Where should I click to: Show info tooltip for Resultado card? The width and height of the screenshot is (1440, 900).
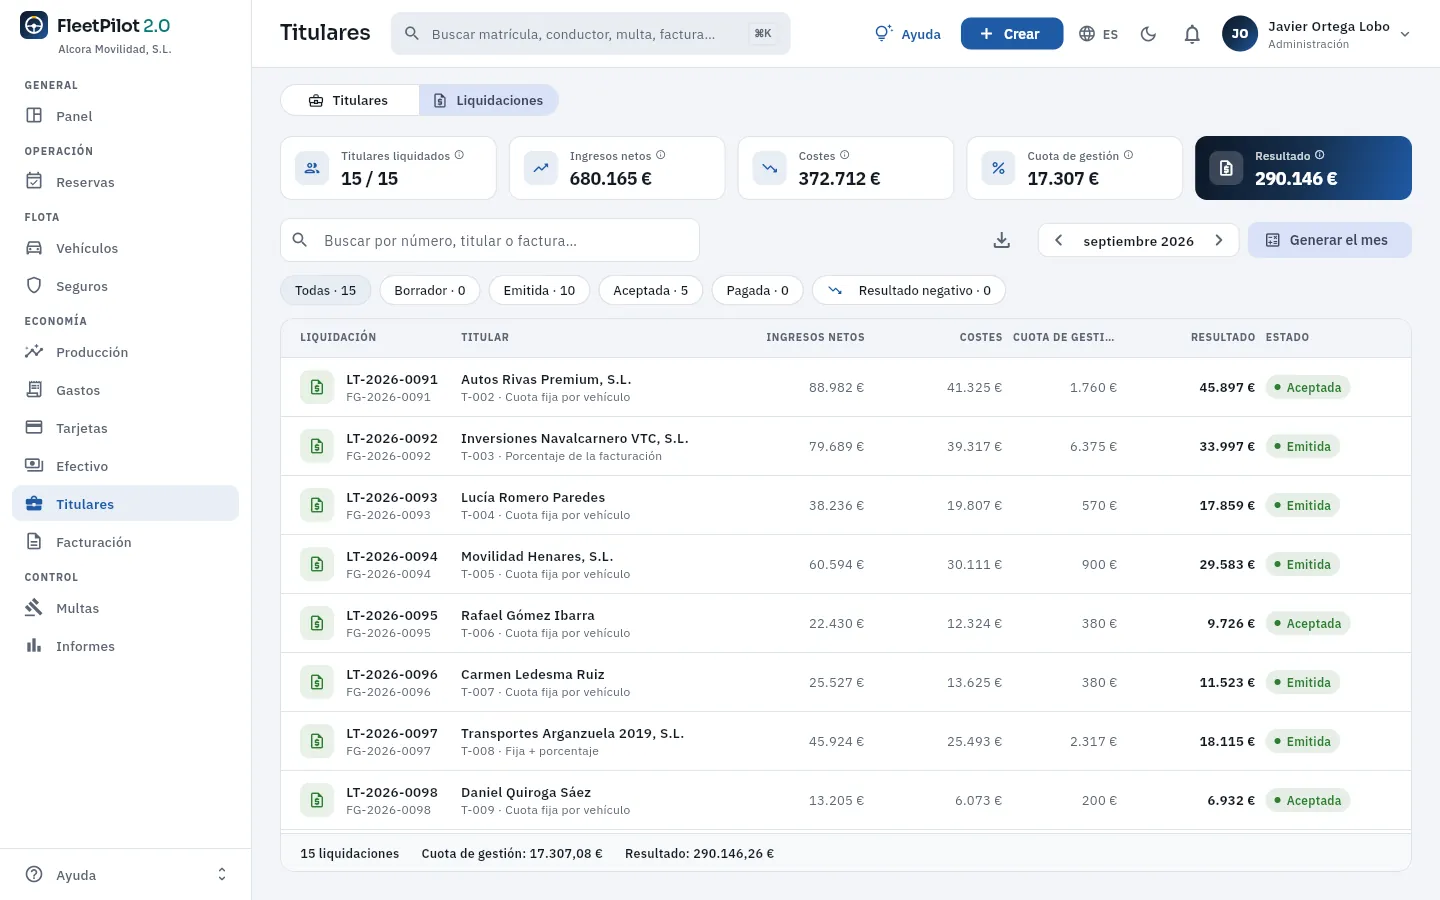coord(1319,155)
